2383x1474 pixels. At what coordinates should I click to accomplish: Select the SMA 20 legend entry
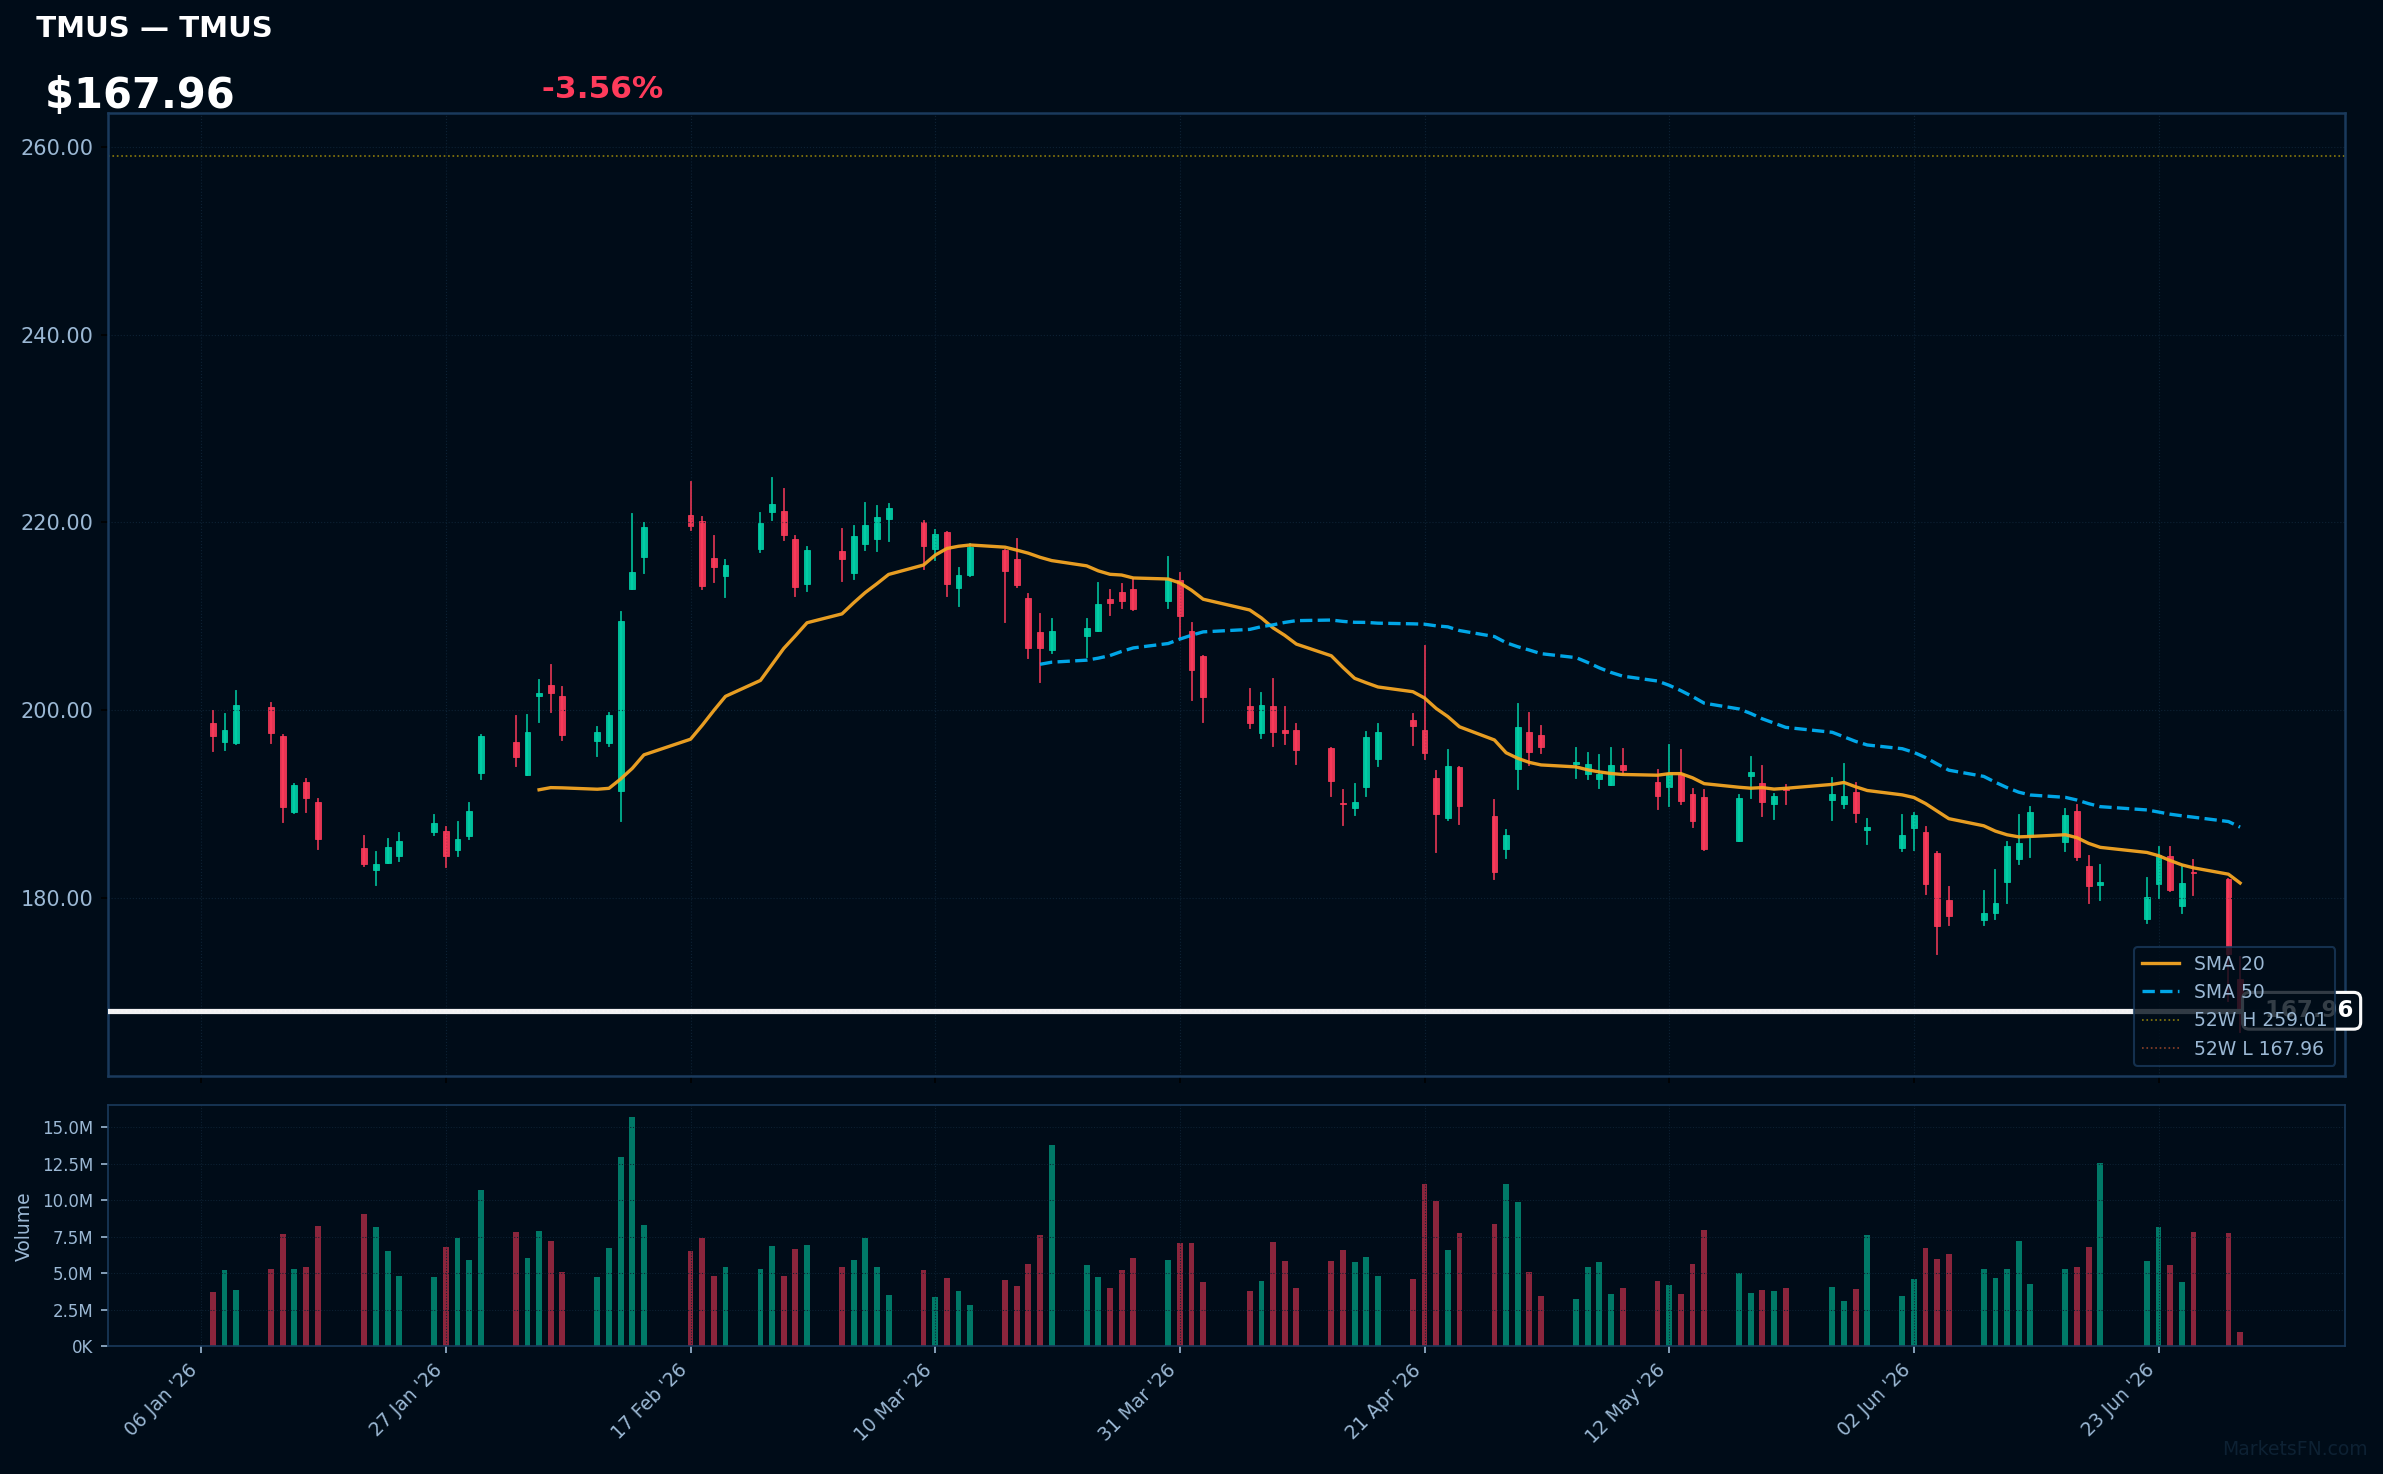[2203, 964]
